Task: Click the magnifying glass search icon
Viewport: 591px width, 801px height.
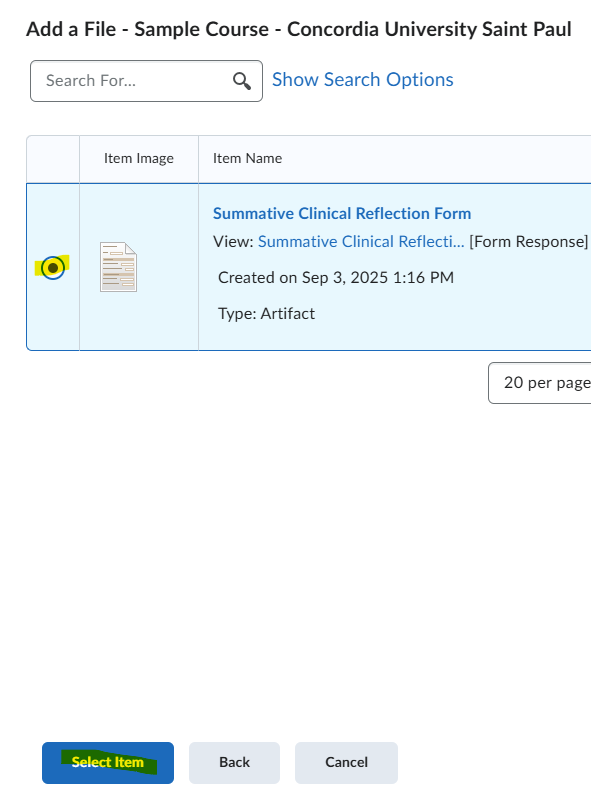Action: (242, 81)
